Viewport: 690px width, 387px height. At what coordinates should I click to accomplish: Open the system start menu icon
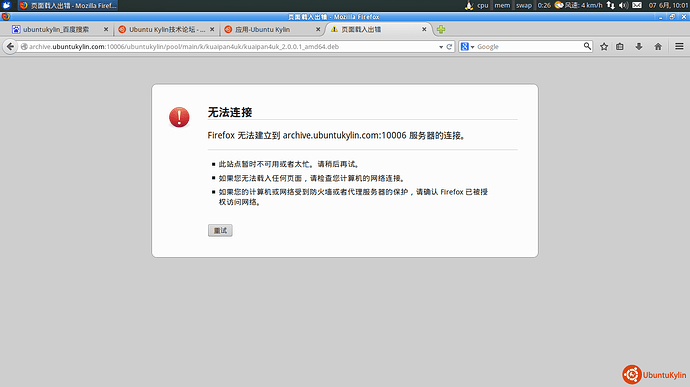click(7, 5)
